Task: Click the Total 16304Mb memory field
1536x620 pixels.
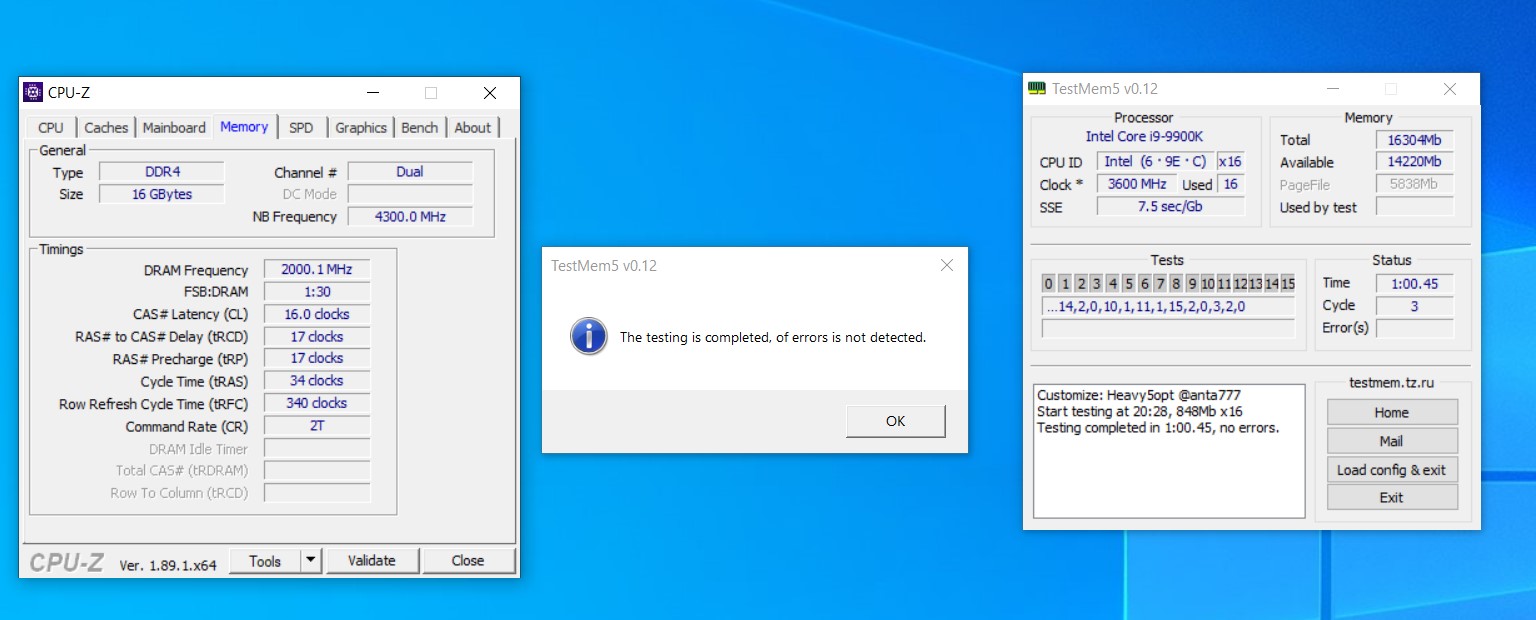Action: coord(1414,140)
